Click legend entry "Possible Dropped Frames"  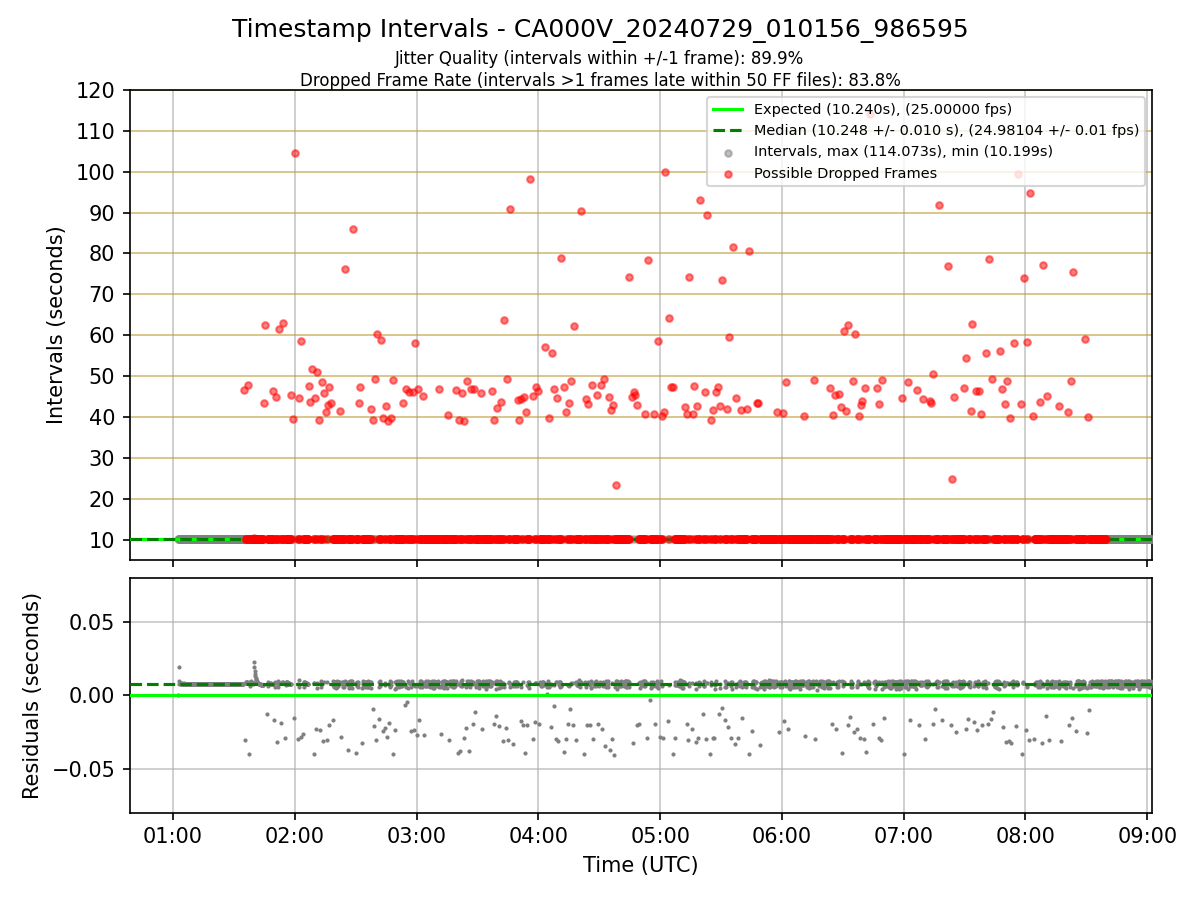click(x=845, y=173)
